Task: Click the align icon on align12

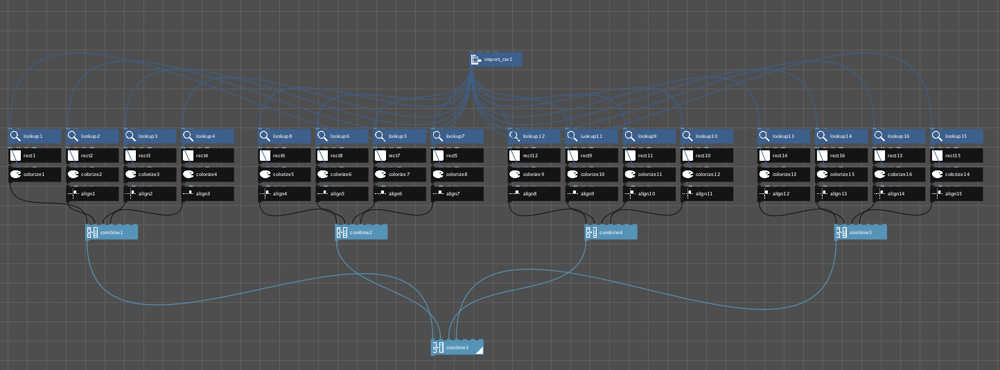Action: pos(764,193)
